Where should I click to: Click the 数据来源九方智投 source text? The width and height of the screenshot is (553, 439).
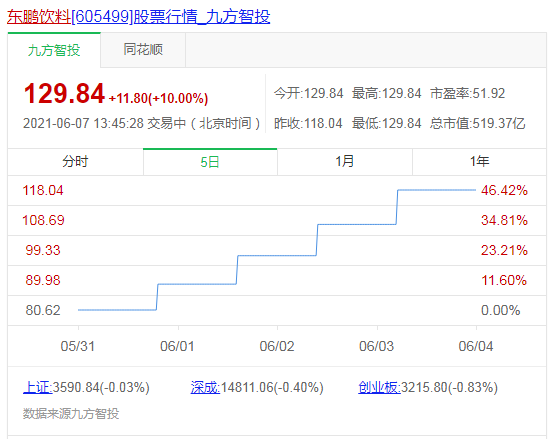click(x=71, y=414)
